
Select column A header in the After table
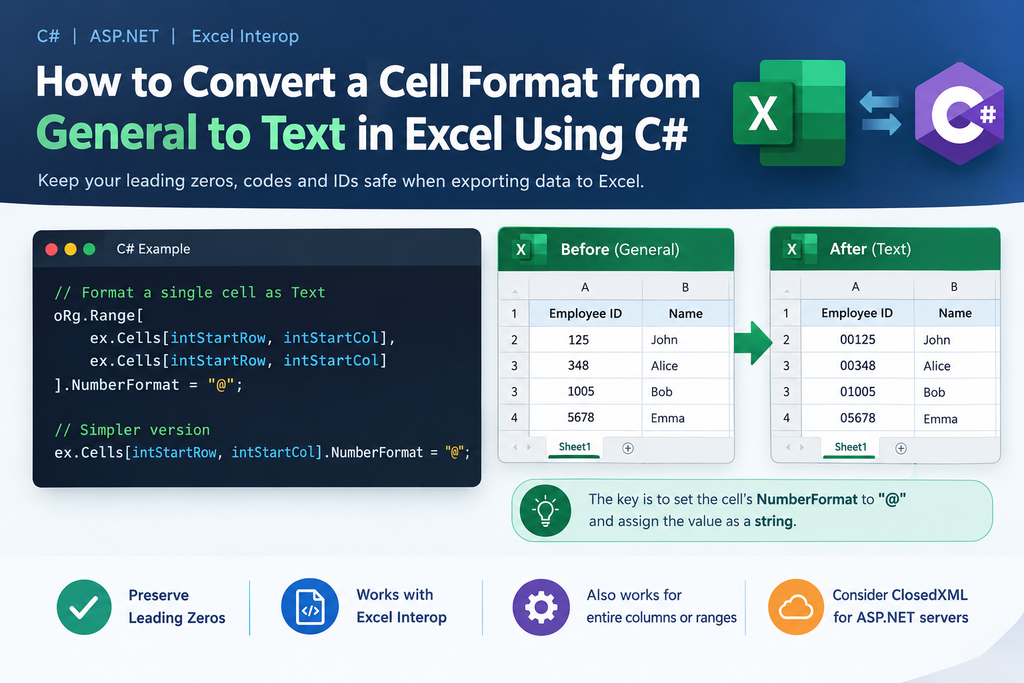click(x=856, y=287)
